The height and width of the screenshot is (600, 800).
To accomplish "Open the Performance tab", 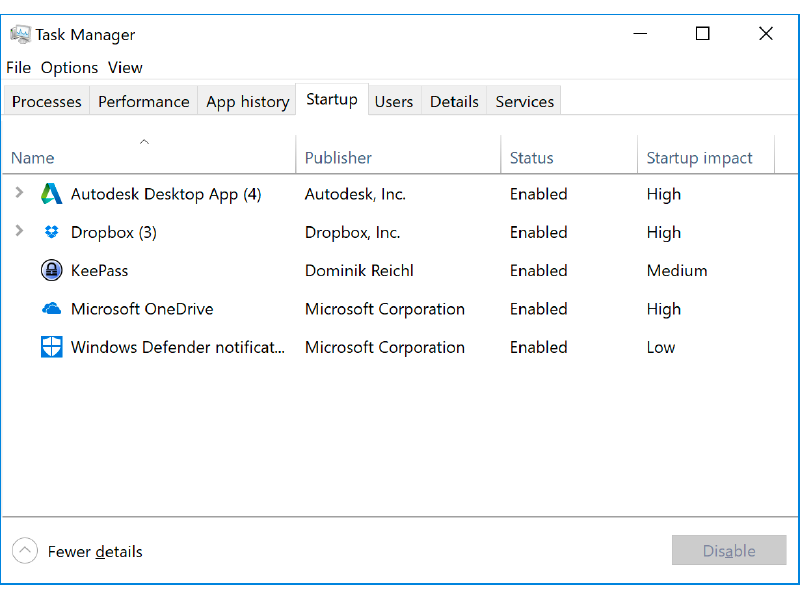I will (x=143, y=100).
